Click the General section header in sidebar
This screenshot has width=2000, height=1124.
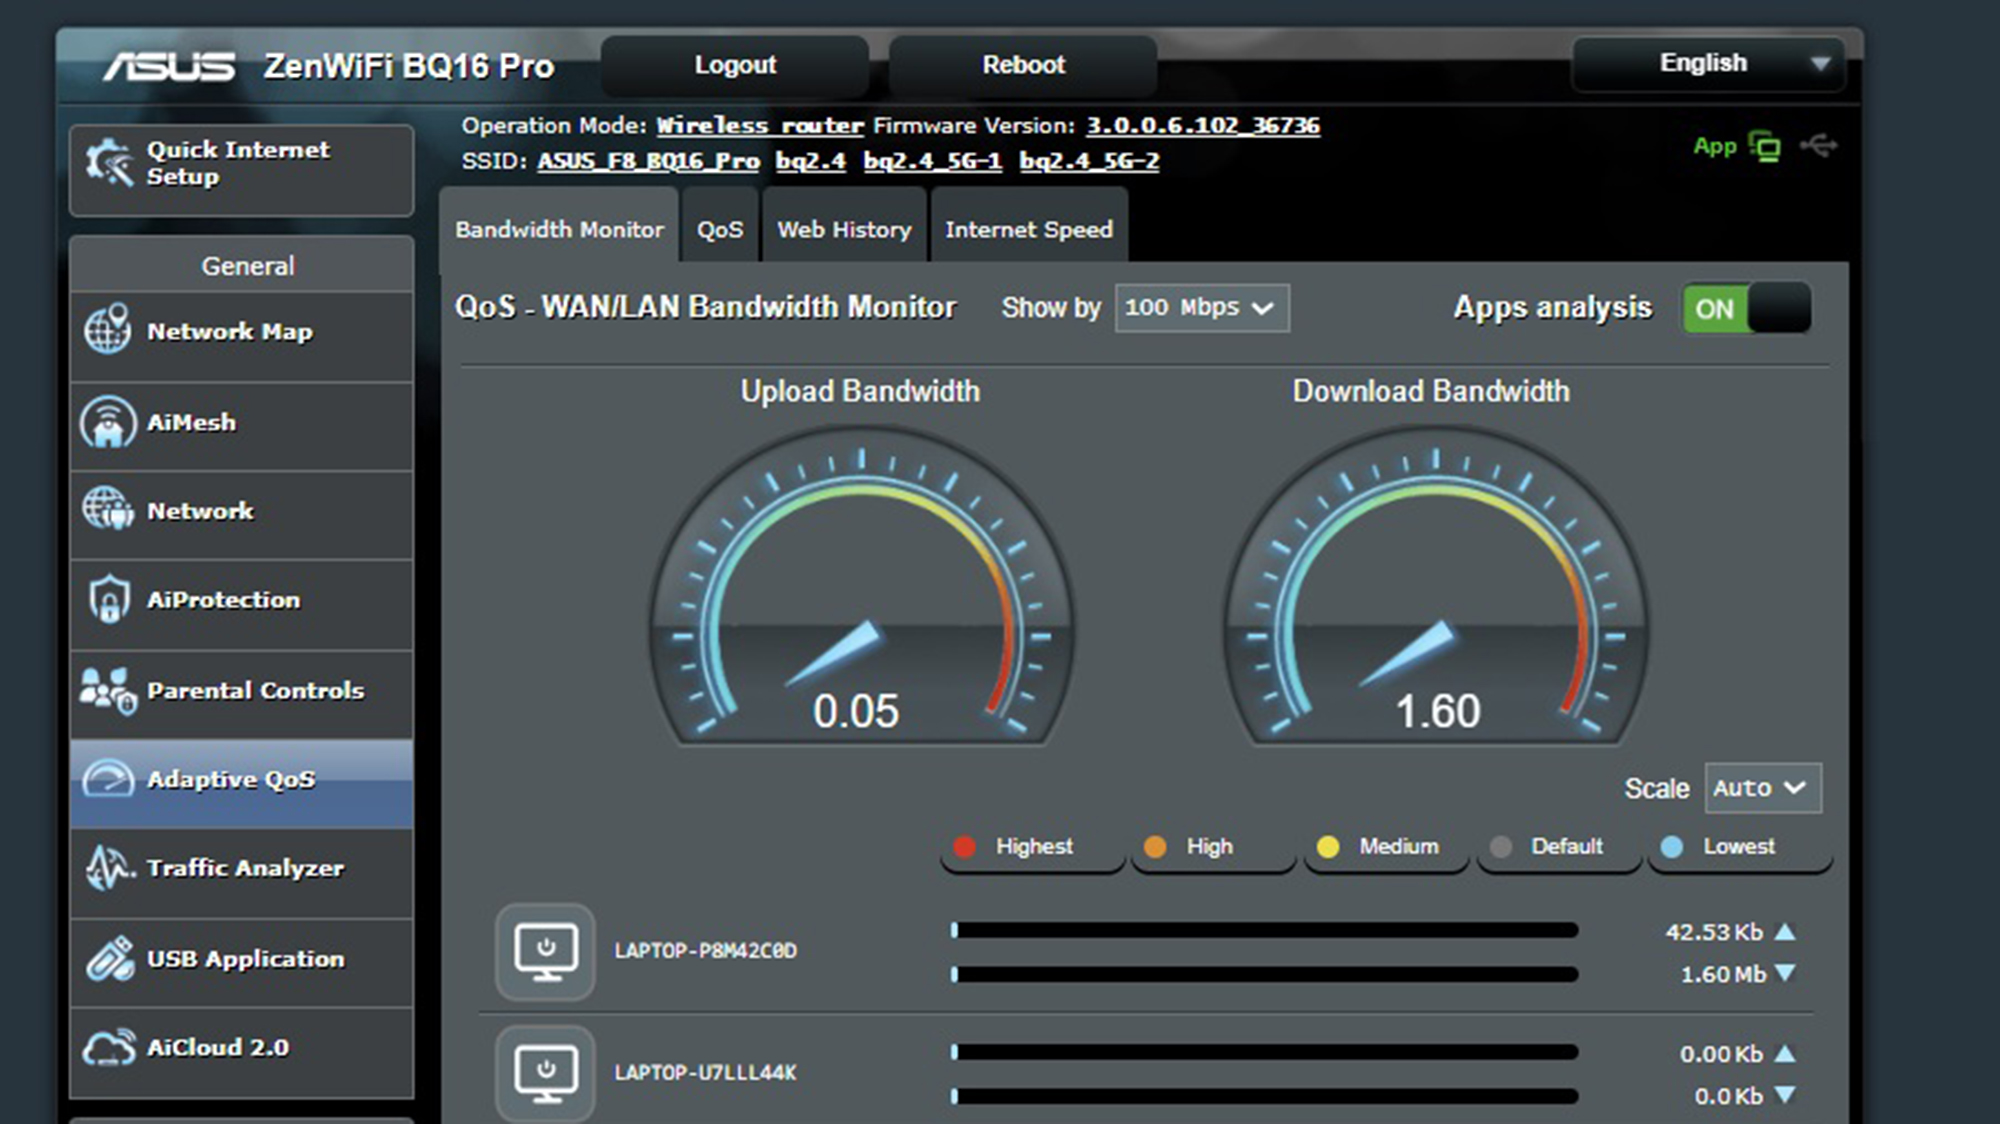[x=241, y=266]
